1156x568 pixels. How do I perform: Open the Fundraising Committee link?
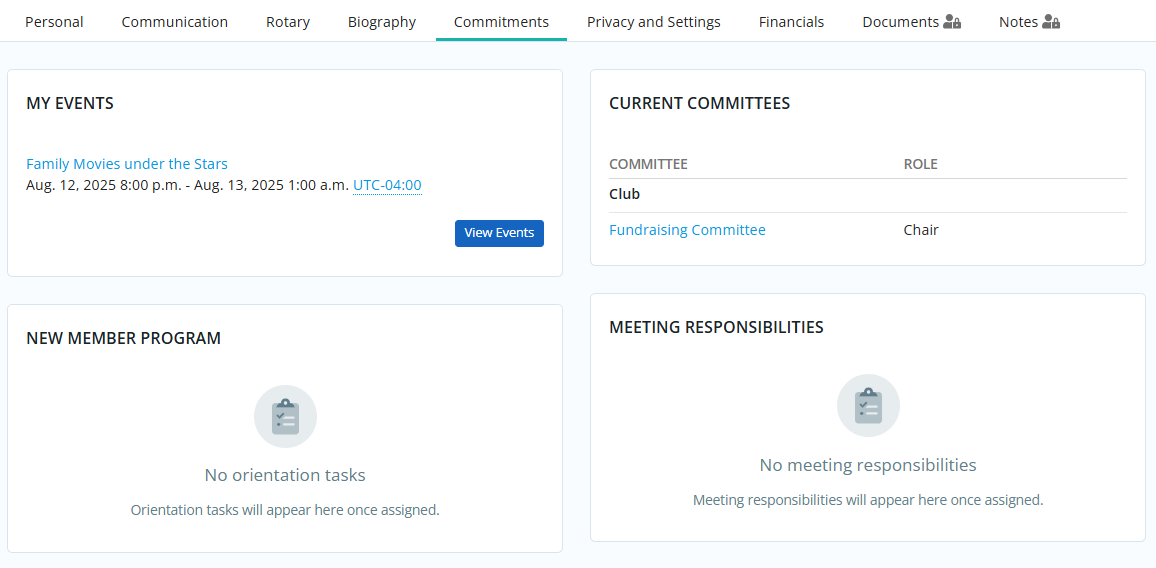point(687,230)
